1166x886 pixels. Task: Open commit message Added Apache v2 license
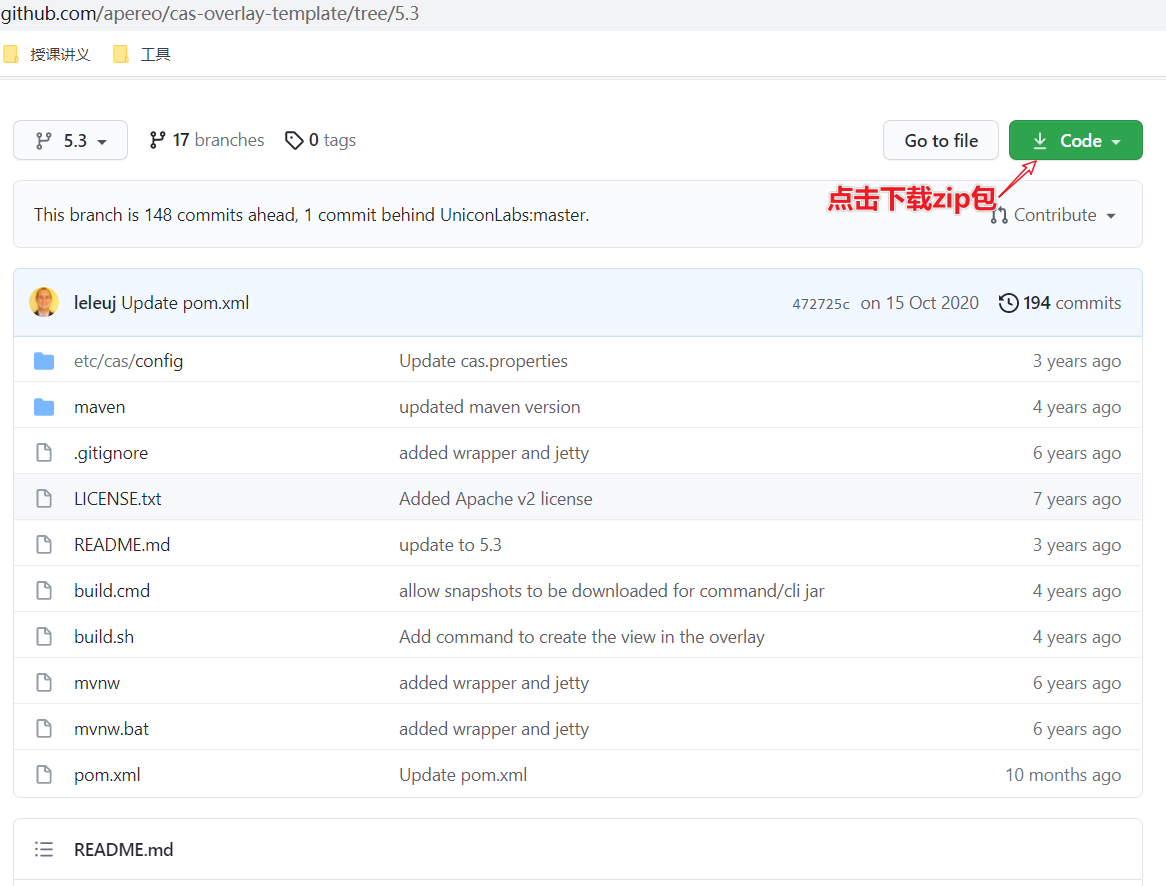click(x=495, y=499)
